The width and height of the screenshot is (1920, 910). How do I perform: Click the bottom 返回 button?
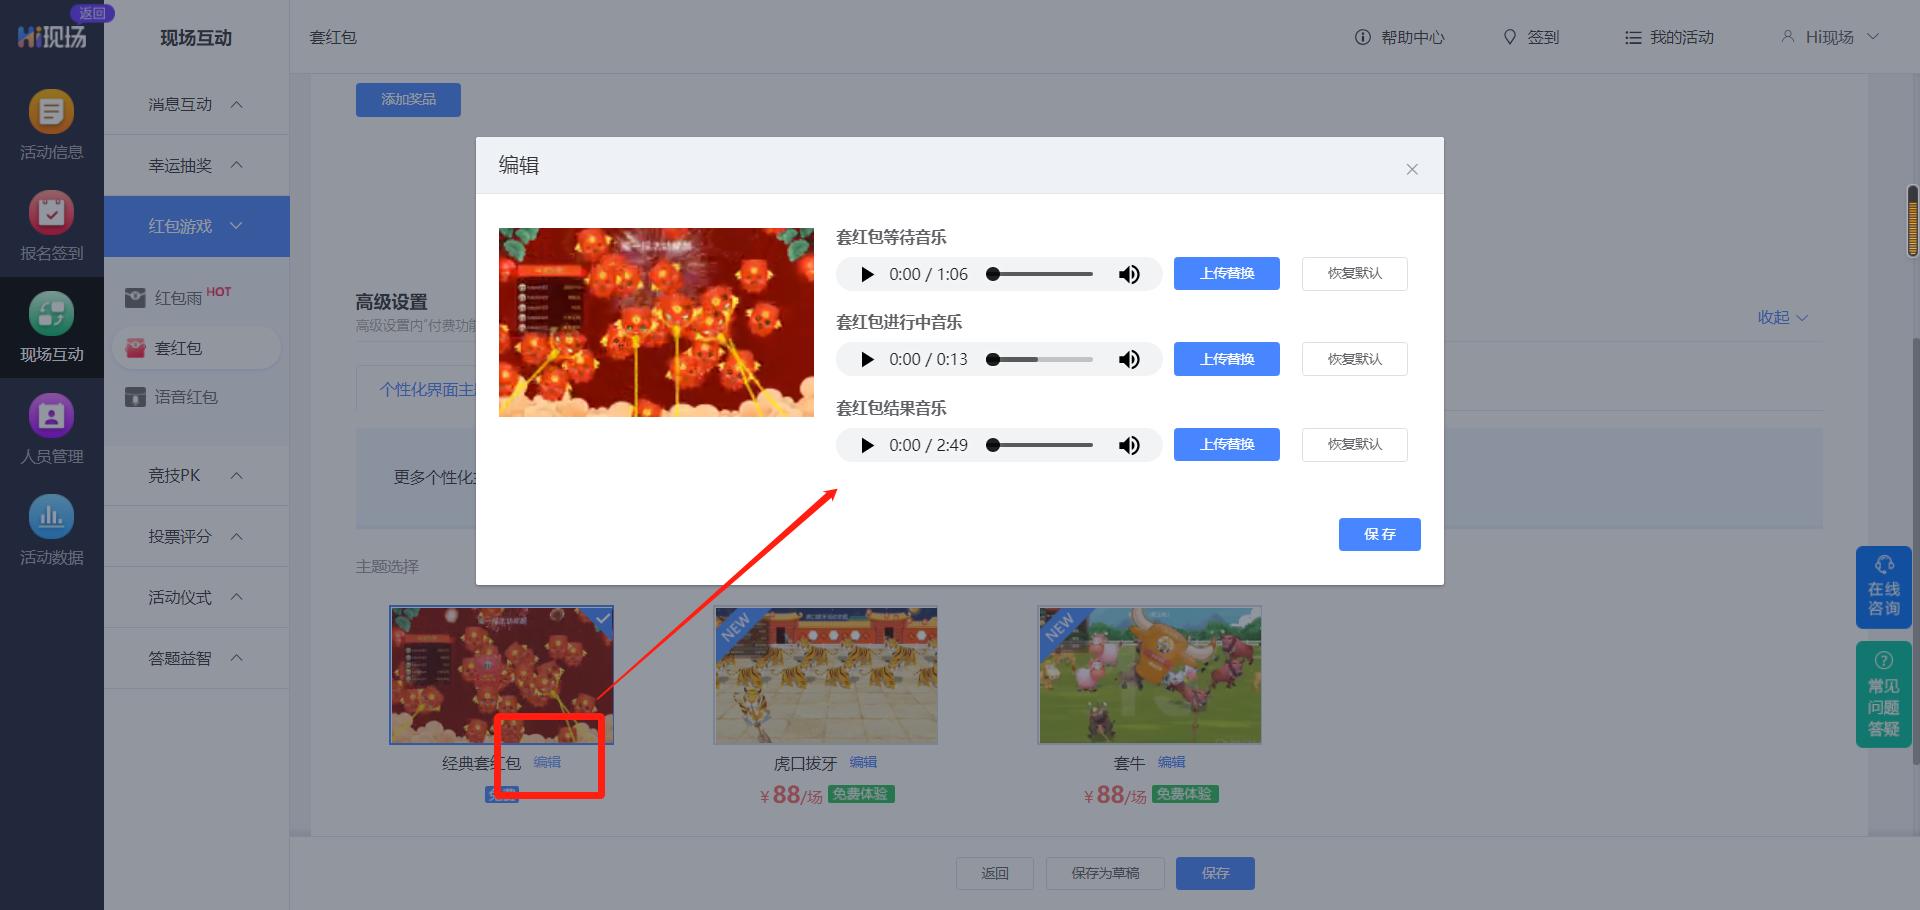tap(995, 873)
